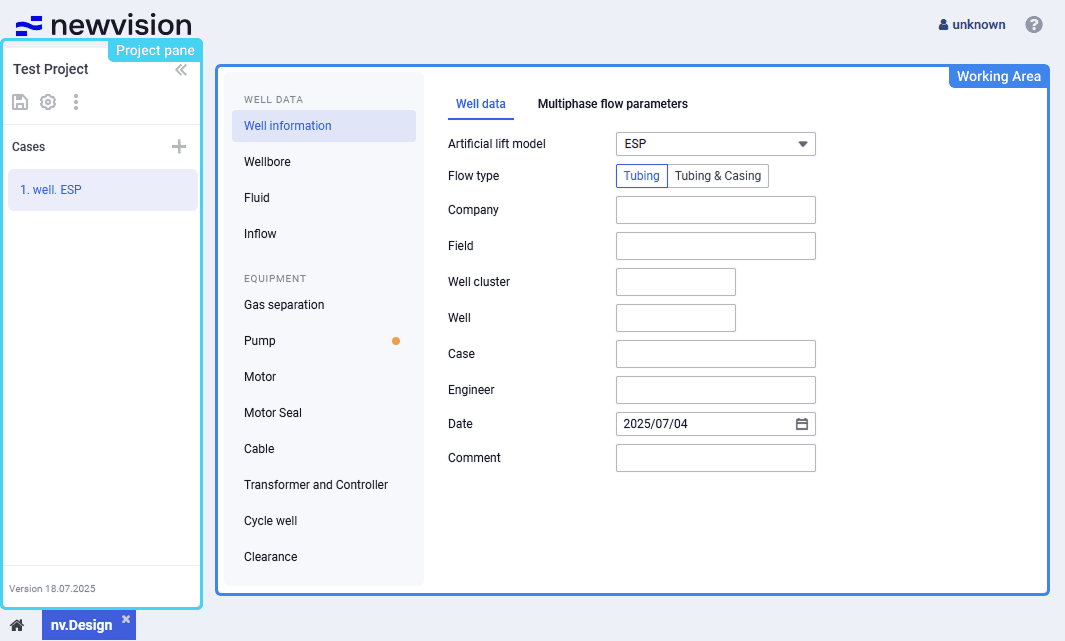Close the nv.Design tab
The image size is (1065, 641).
pyautogui.click(x=126, y=619)
